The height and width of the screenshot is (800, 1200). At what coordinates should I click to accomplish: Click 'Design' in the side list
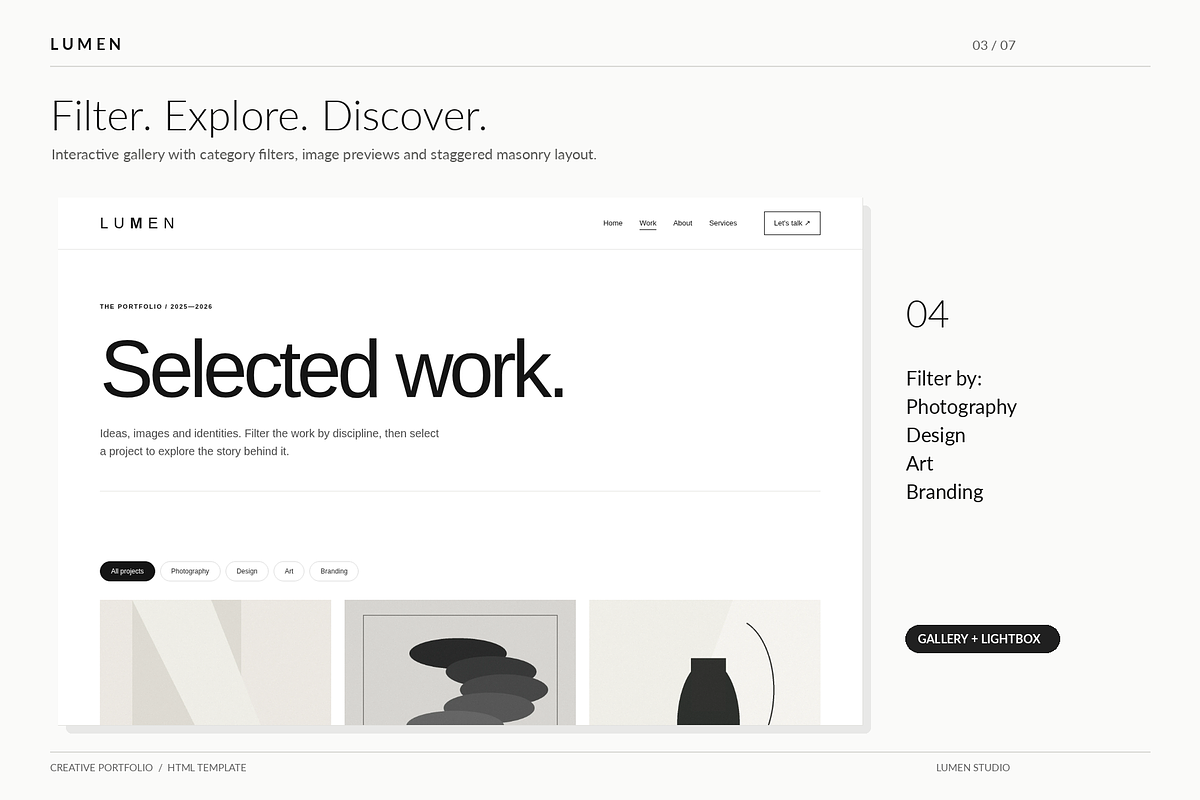[935, 435]
